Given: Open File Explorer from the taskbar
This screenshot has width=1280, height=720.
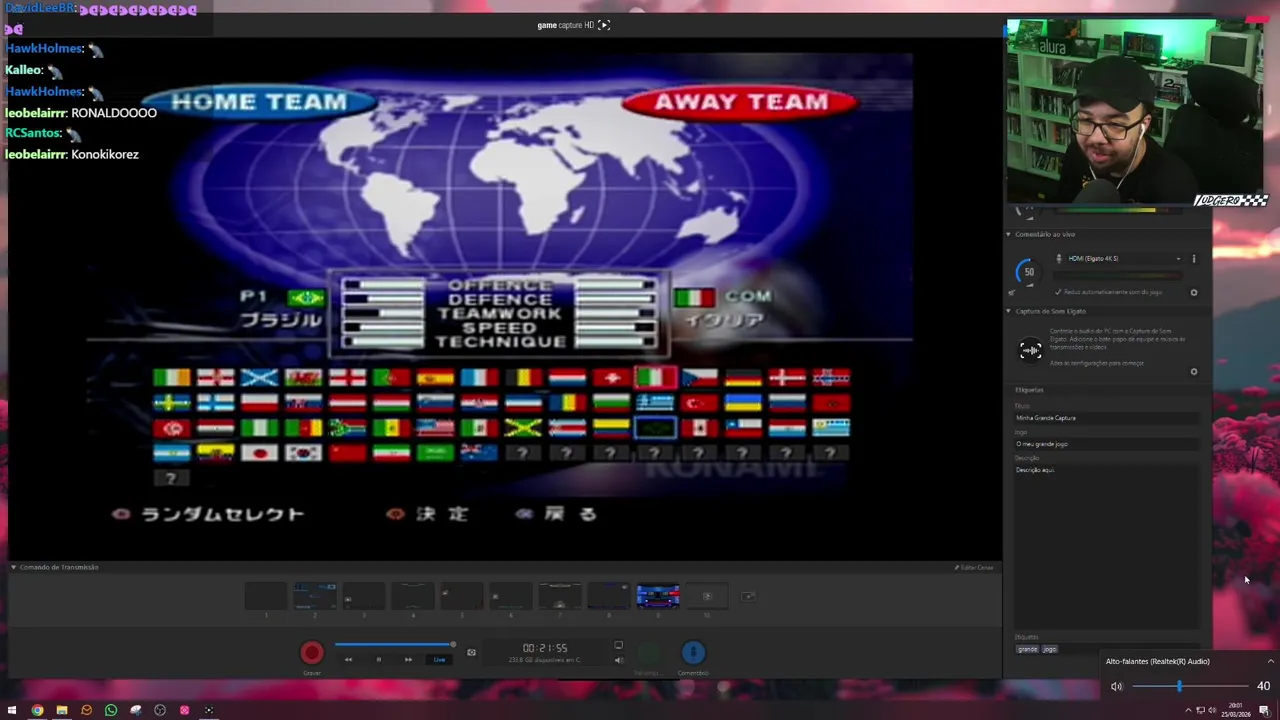Looking at the screenshot, I should [x=62, y=710].
